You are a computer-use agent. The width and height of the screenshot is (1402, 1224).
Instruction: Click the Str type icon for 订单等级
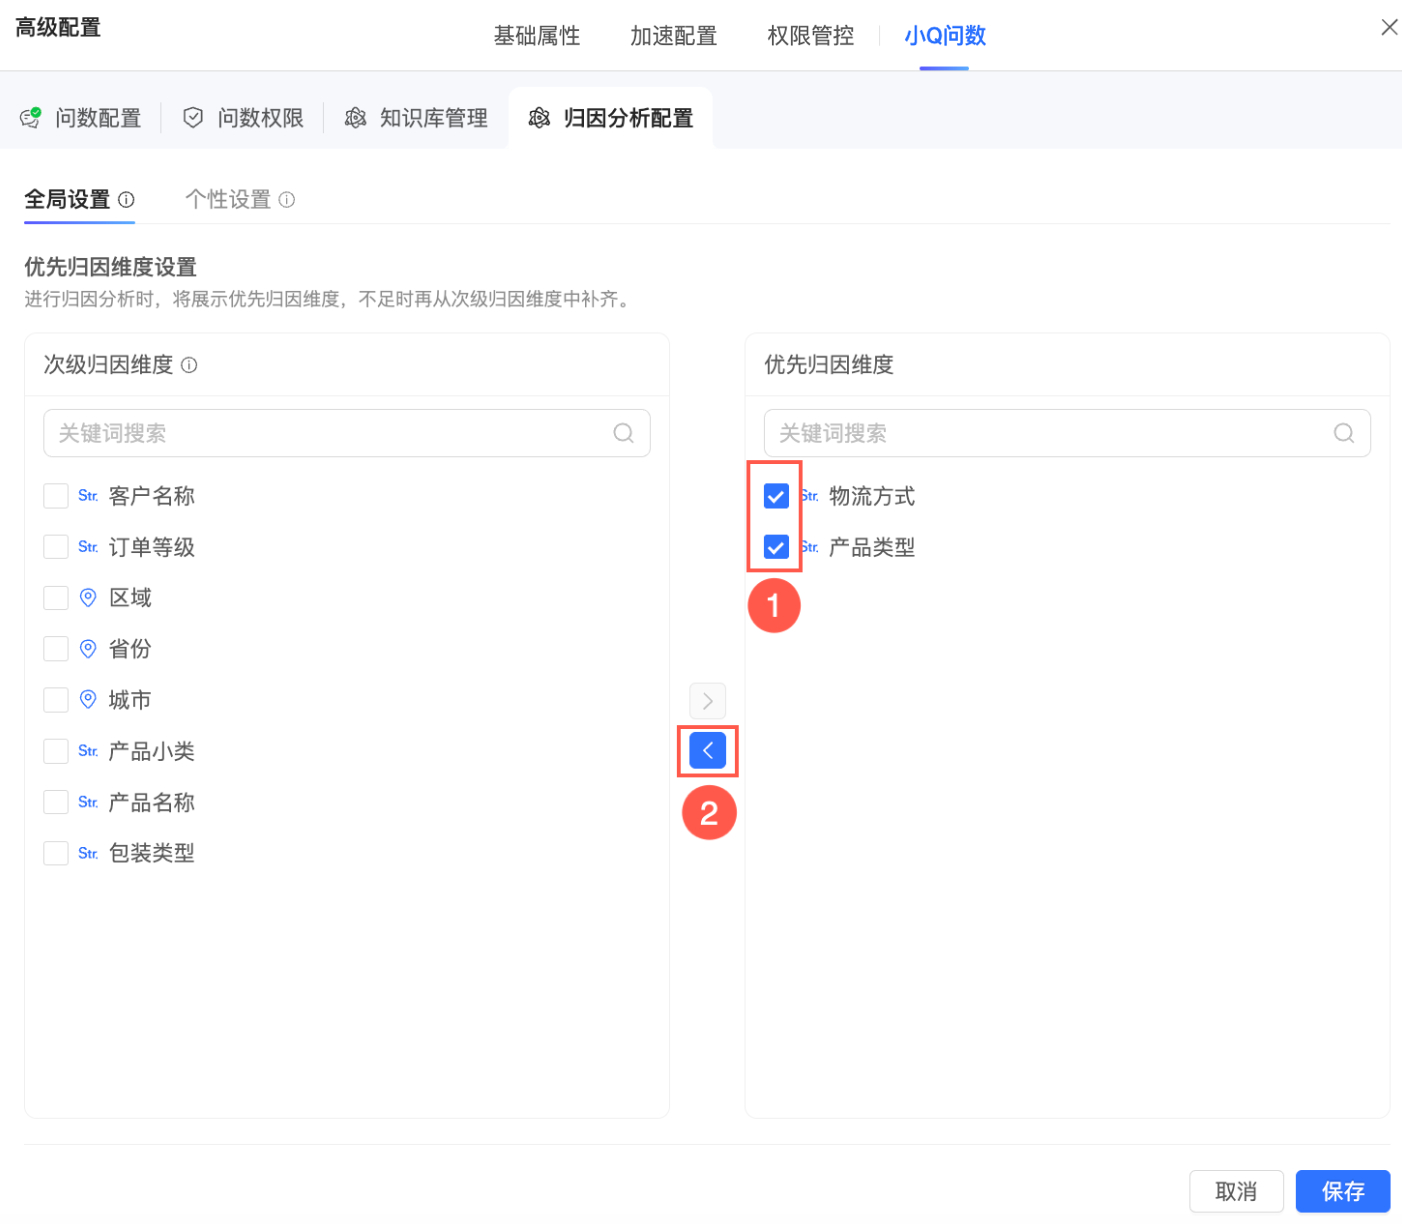(x=88, y=547)
